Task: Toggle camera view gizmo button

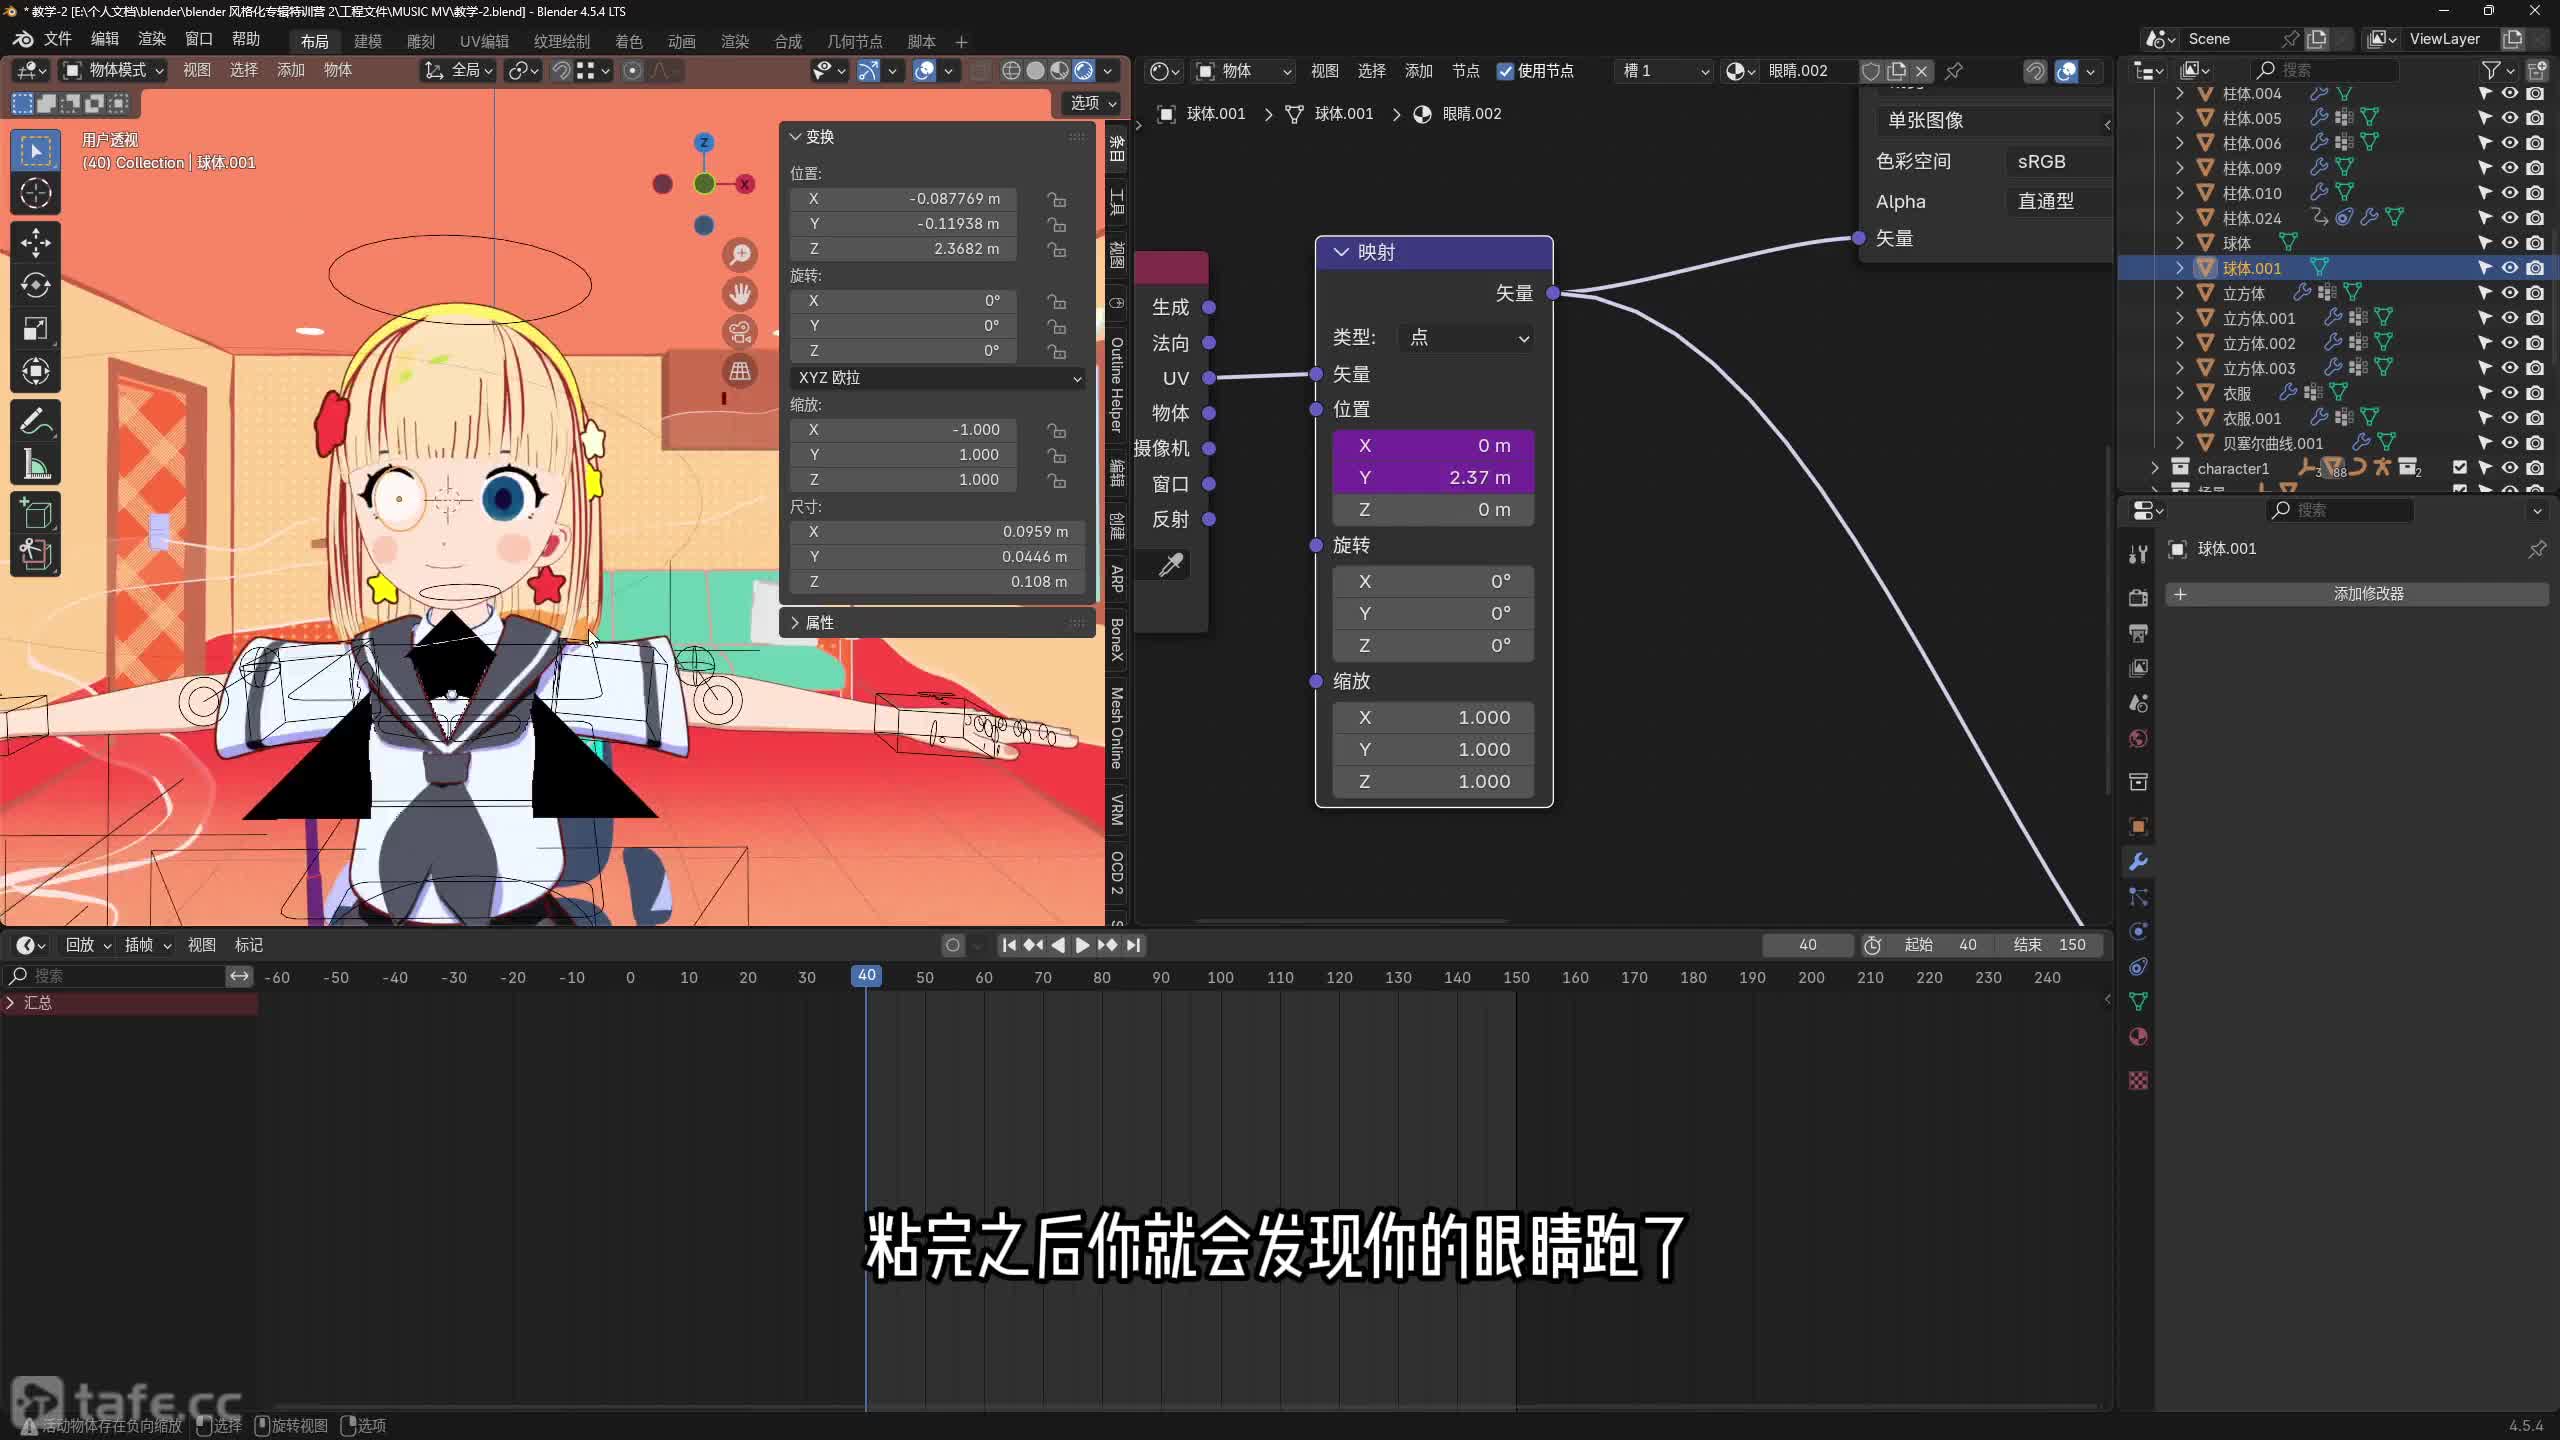Action: (x=740, y=332)
